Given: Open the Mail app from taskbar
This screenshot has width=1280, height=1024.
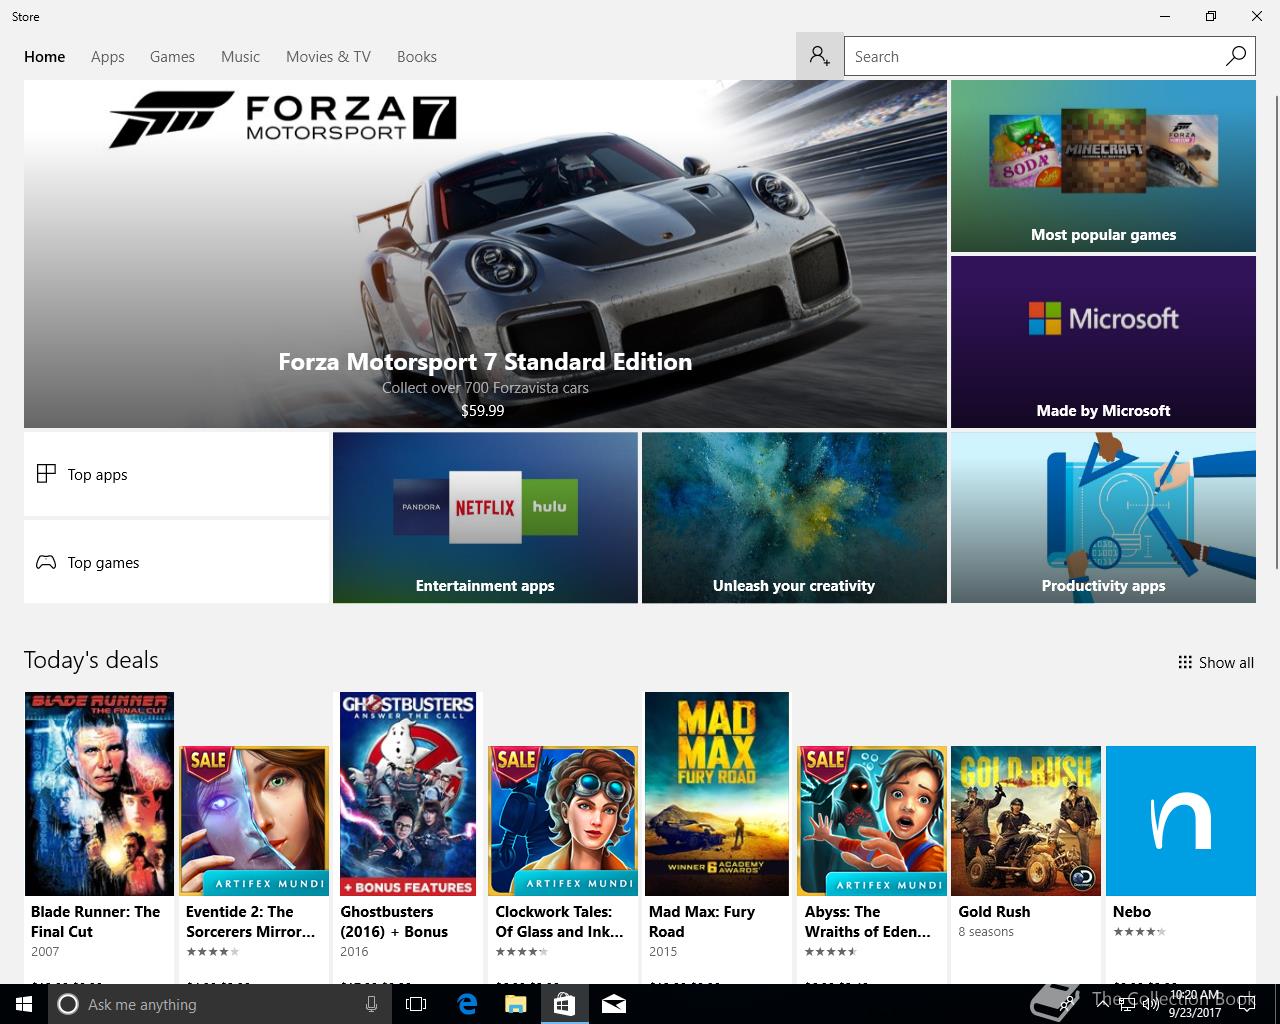Looking at the screenshot, I should click(x=614, y=1004).
